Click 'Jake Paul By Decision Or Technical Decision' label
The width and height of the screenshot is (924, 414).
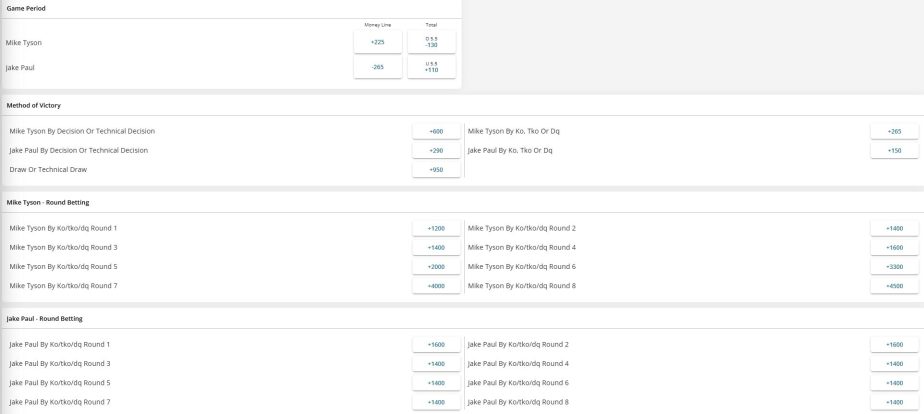click(x=78, y=151)
